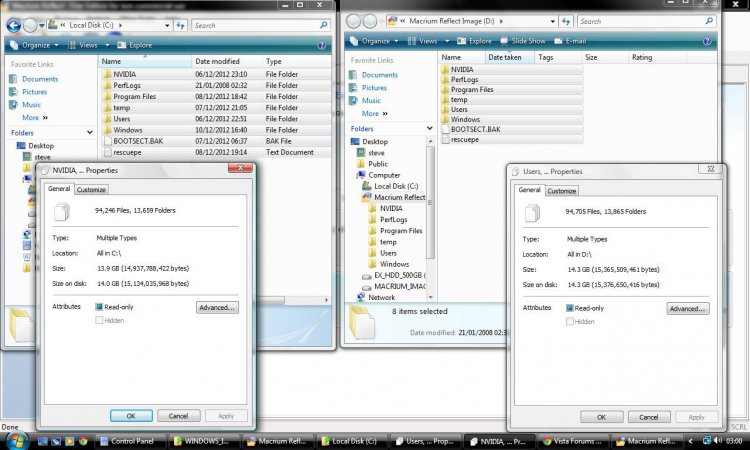Click volume speaker icon in system tray
This screenshot has width=750, height=450.
(717, 440)
